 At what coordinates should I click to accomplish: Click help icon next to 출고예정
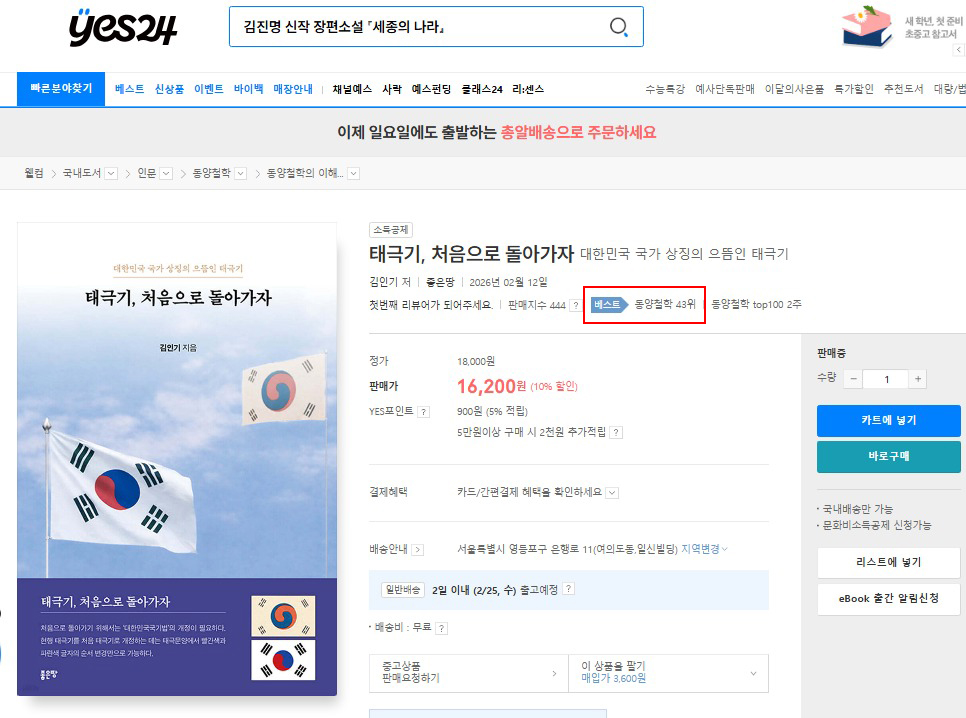[x=568, y=589]
